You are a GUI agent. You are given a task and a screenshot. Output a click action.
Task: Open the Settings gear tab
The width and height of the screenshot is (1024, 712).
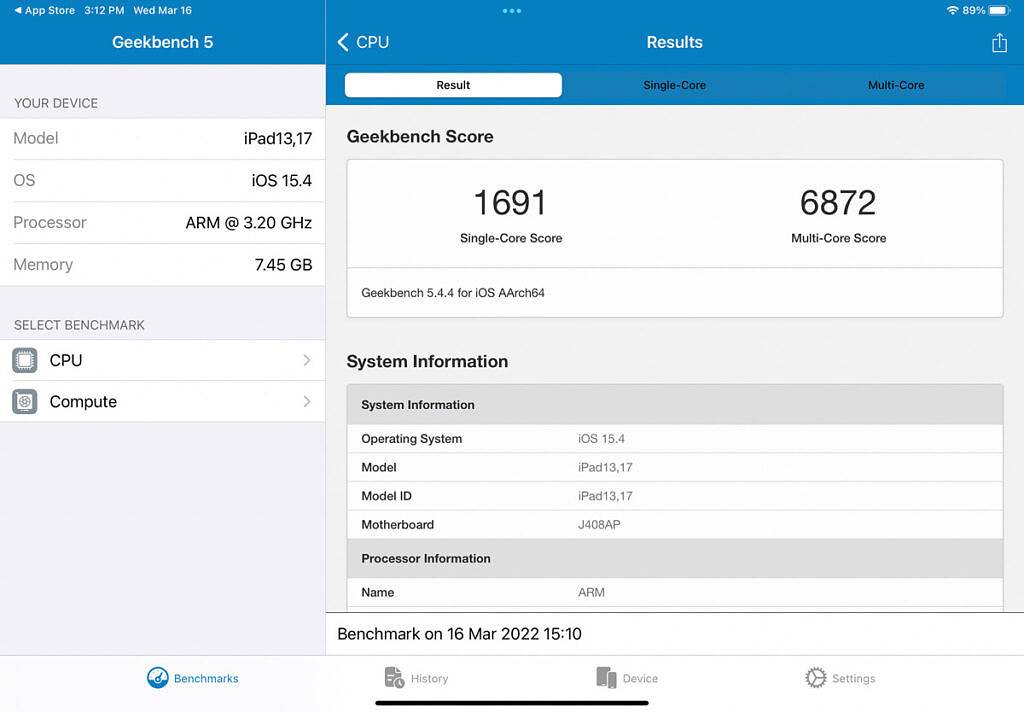click(x=816, y=678)
